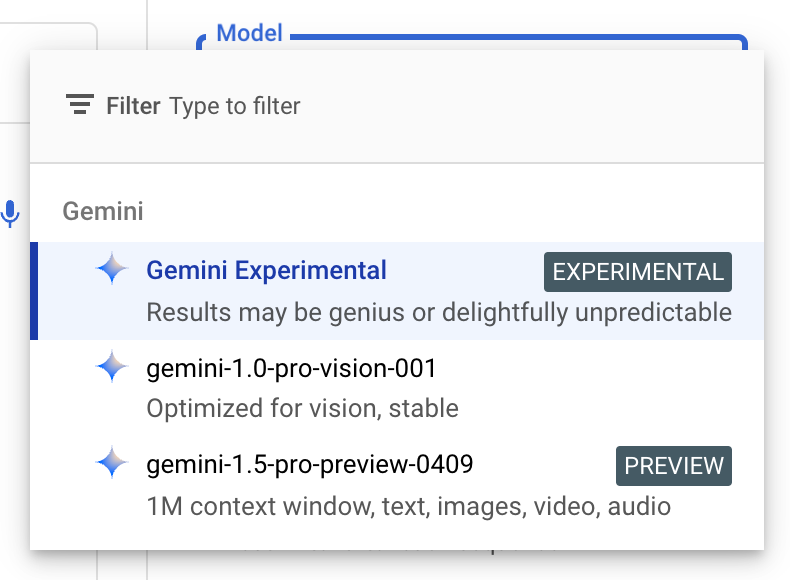Click the blue Model field border
This screenshot has width=790, height=580.
point(519,37)
